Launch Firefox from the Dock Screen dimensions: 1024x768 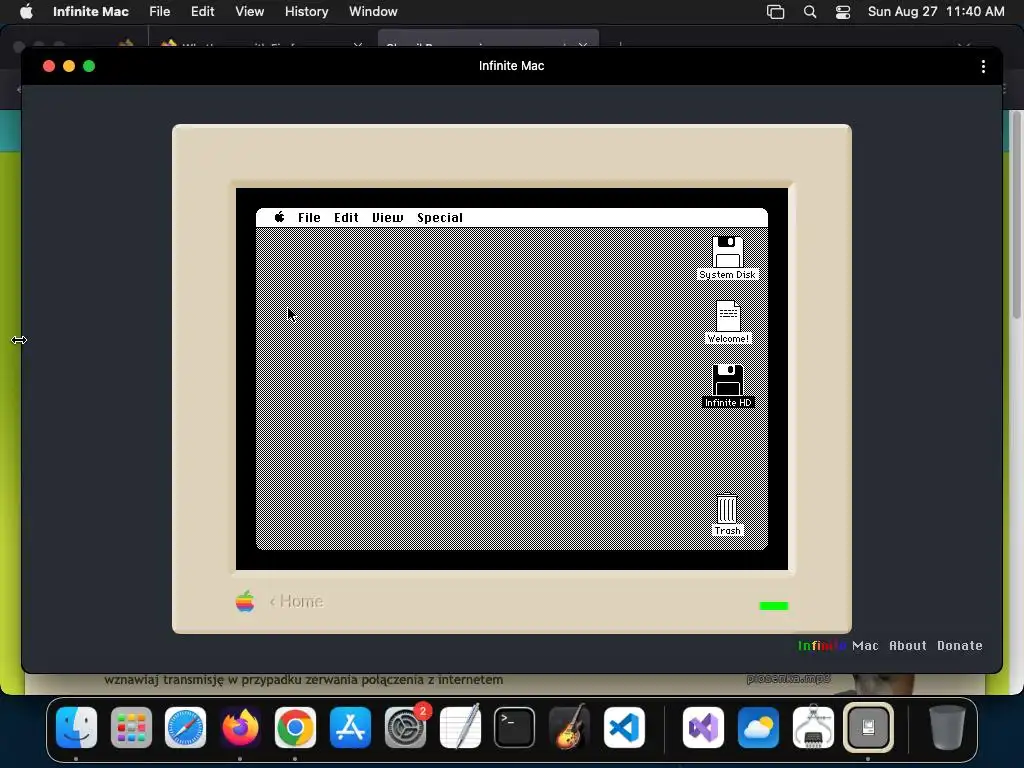240,727
